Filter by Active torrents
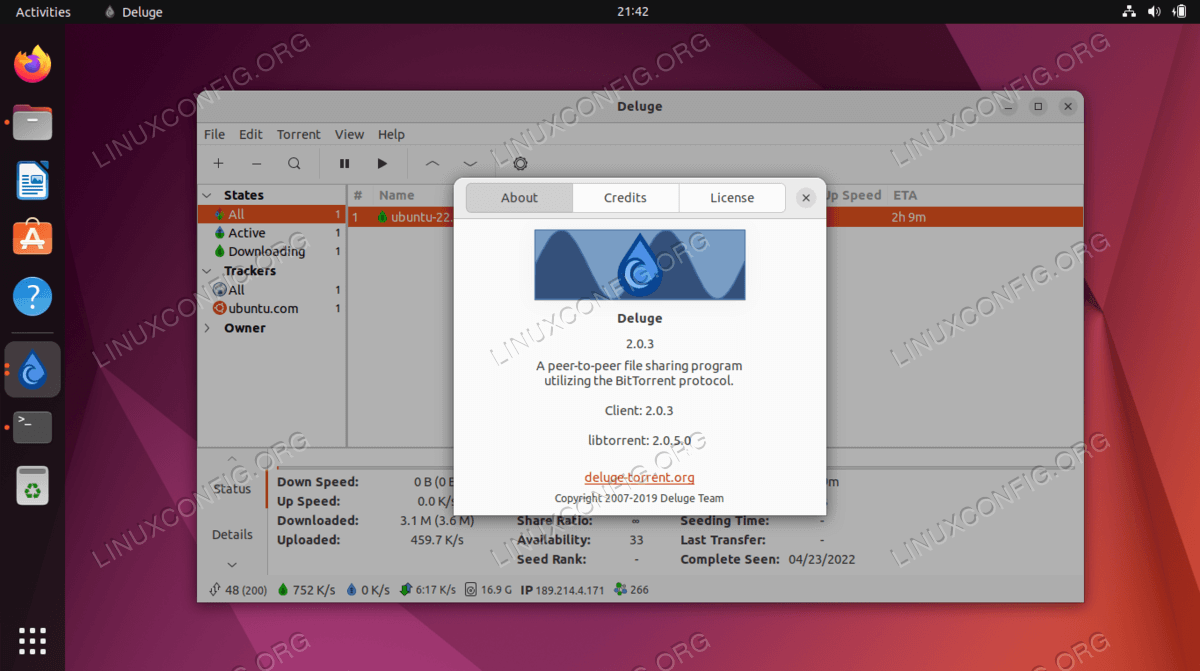The image size is (1200, 671). point(271,233)
